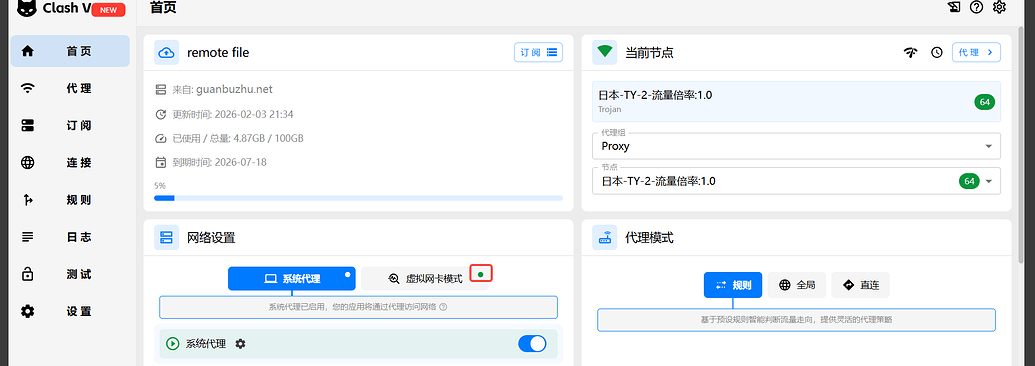This screenshot has height=366, width=1035.
Task: Click the remote file title
Action: [x=218, y=52]
